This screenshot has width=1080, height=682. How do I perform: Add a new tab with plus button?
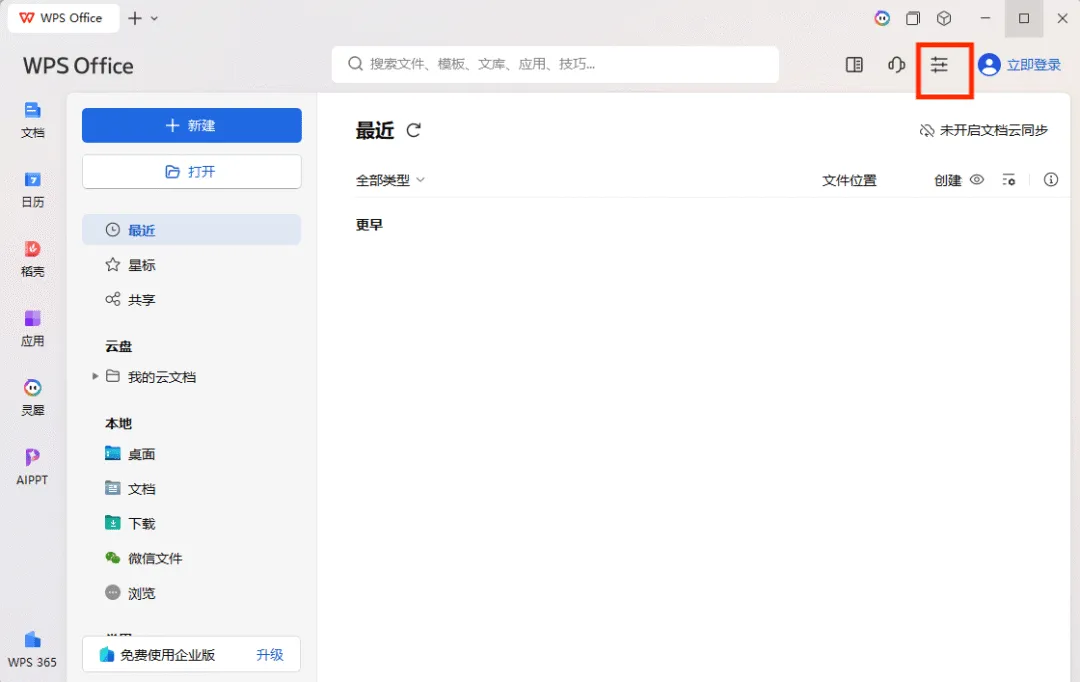click(135, 19)
